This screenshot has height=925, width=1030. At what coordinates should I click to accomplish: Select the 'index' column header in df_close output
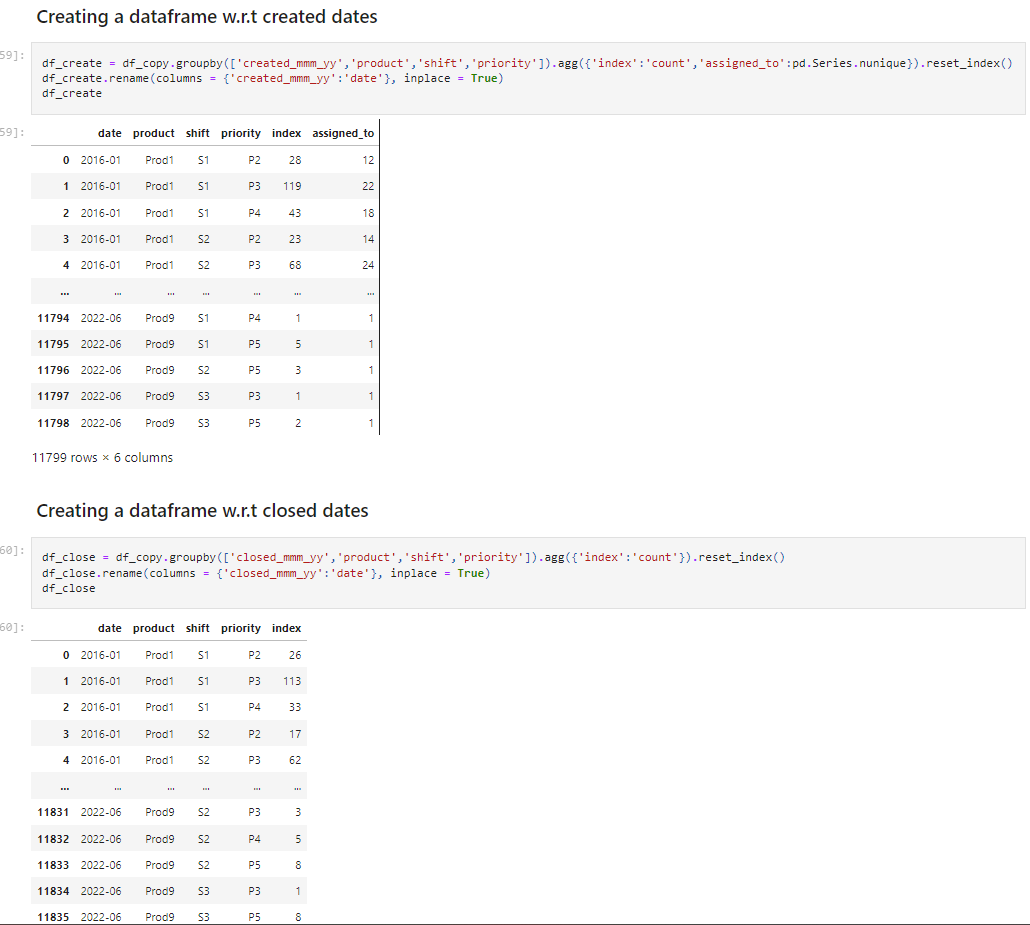pyautogui.click(x=286, y=628)
